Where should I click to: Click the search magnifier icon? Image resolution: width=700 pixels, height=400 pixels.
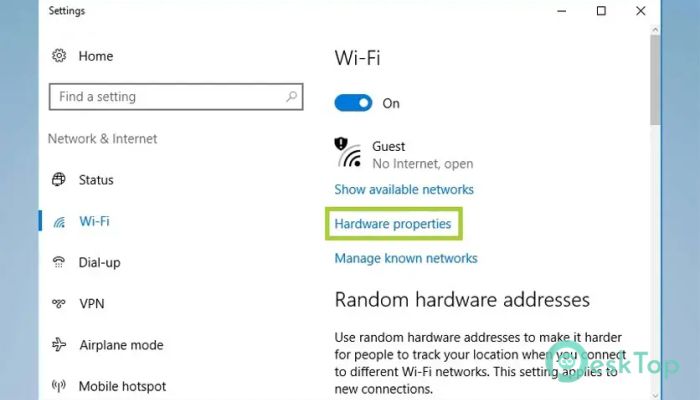pos(291,97)
